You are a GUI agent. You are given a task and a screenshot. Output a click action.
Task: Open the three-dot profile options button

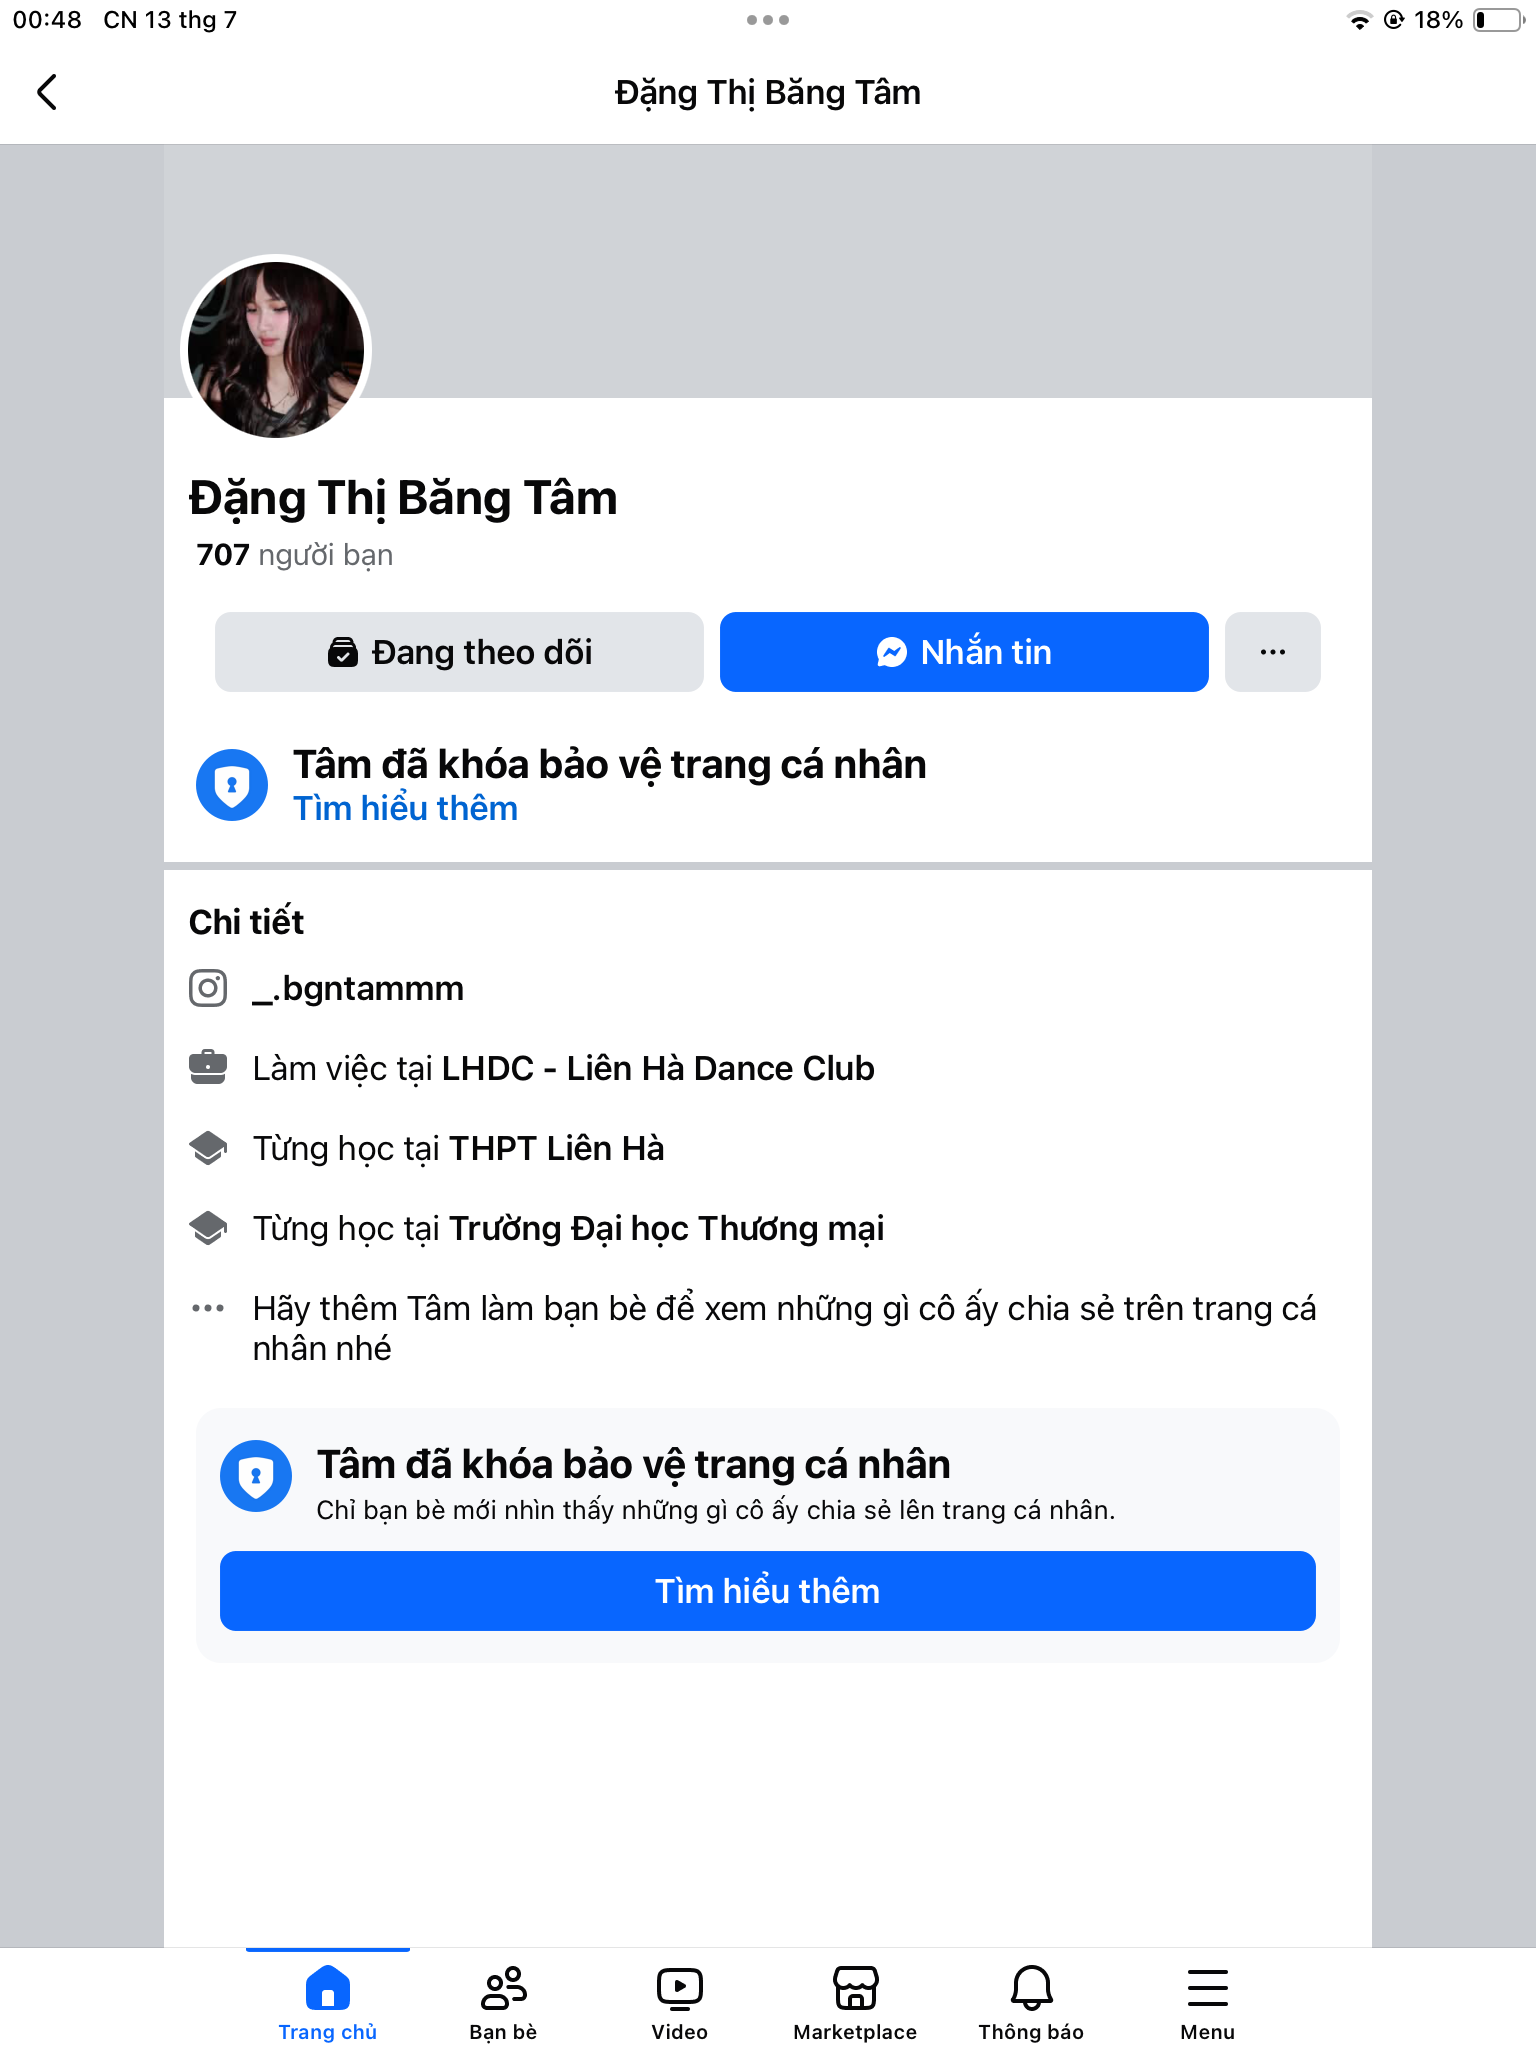pos(1272,652)
